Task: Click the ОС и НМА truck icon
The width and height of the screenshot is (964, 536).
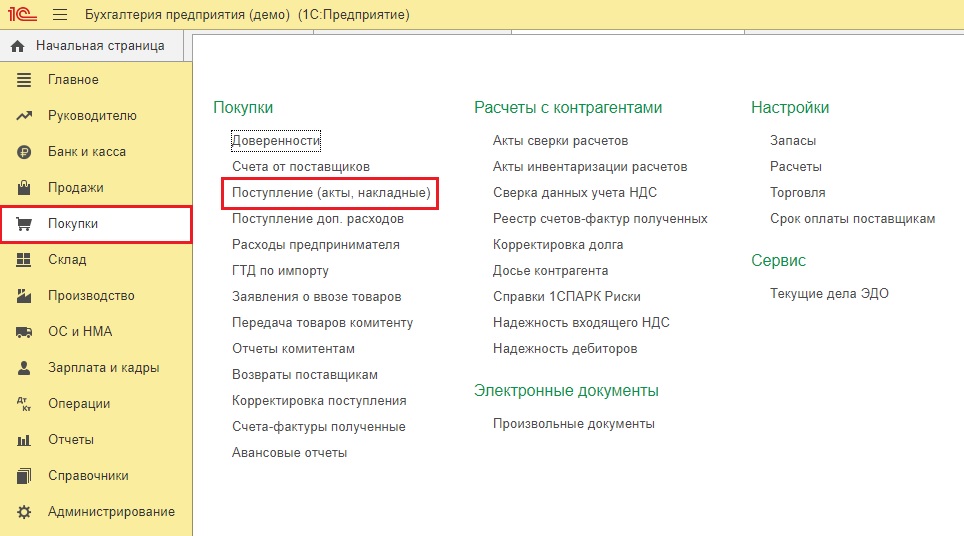Action: click(x=25, y=332)
